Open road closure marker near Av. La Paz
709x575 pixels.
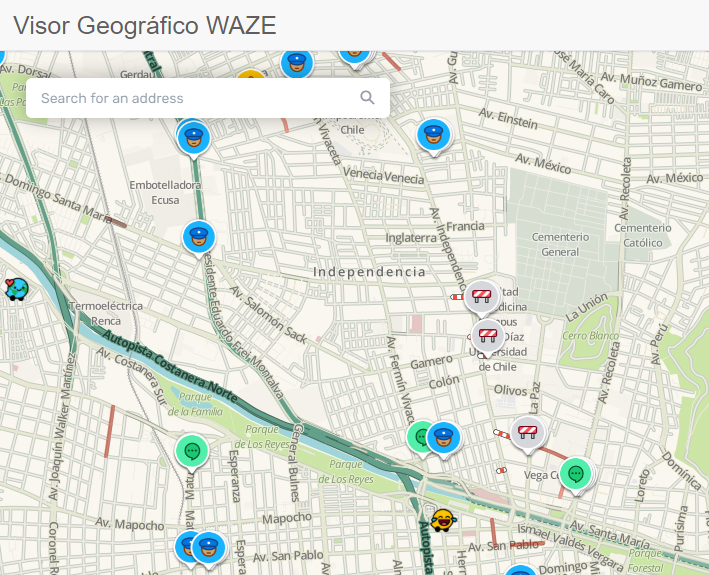527,433
